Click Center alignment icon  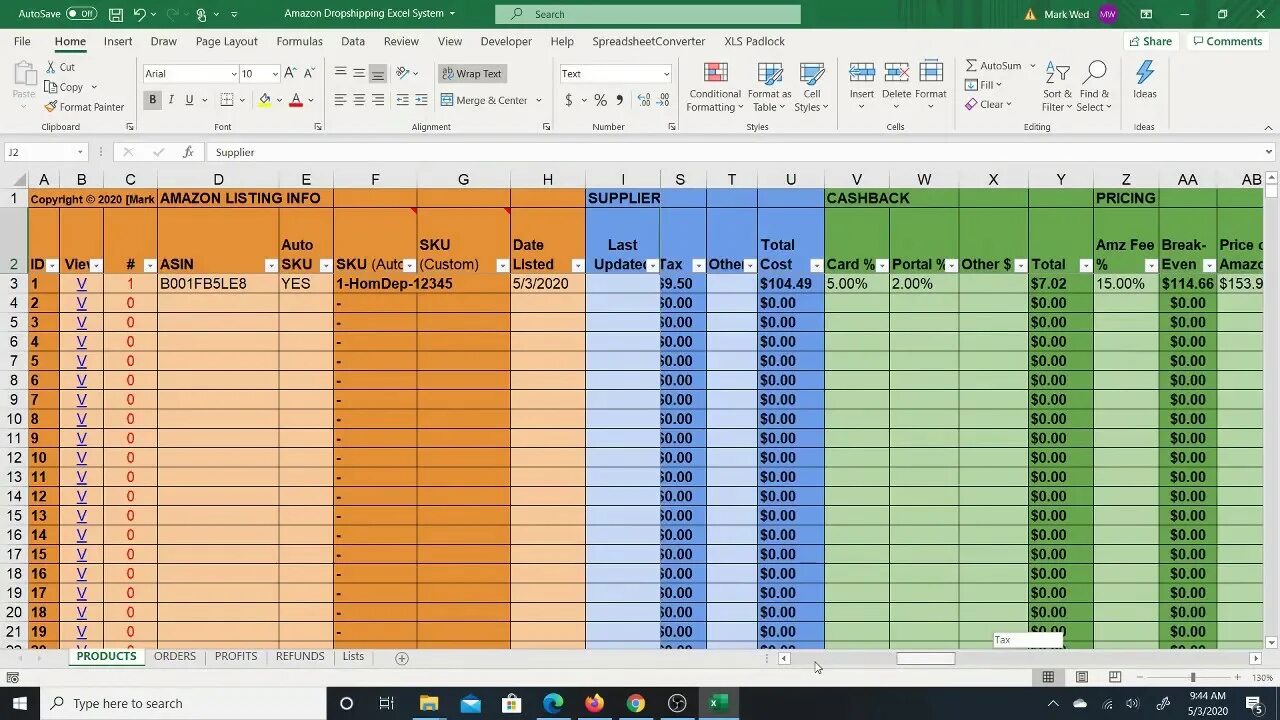point(359,100)
